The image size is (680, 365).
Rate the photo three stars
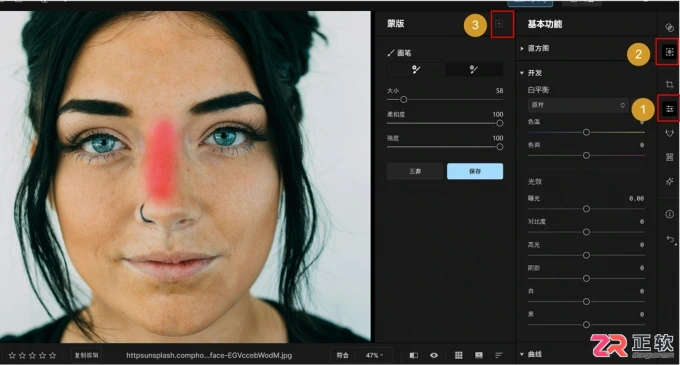(33, 355)
